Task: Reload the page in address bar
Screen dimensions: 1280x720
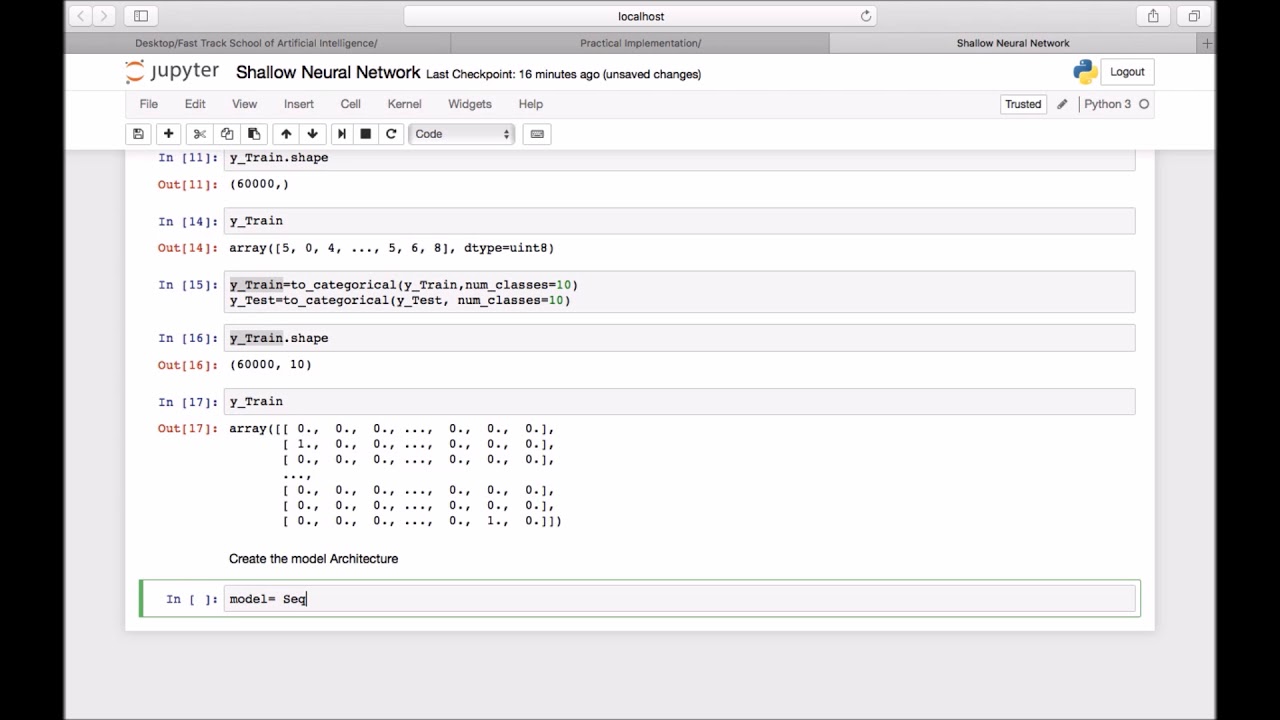Action: tap(866, 16)
